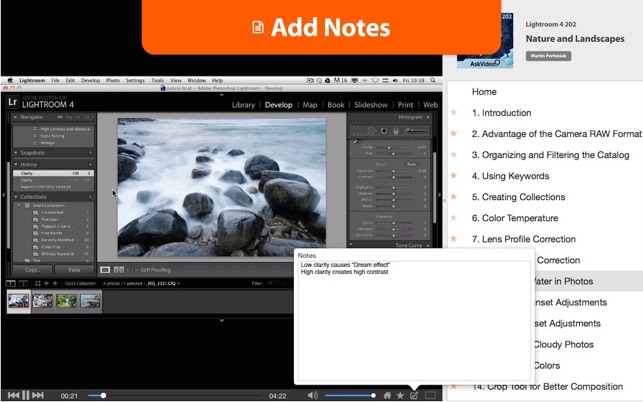Click the fullscreen rectangle icon
643x402 pixels.
pos(430,395)
